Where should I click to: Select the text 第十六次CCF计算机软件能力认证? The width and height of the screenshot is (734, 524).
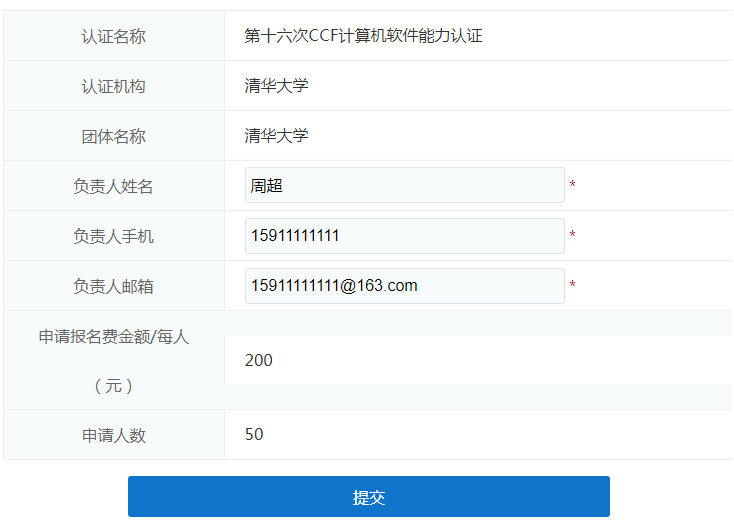(363, 36)
